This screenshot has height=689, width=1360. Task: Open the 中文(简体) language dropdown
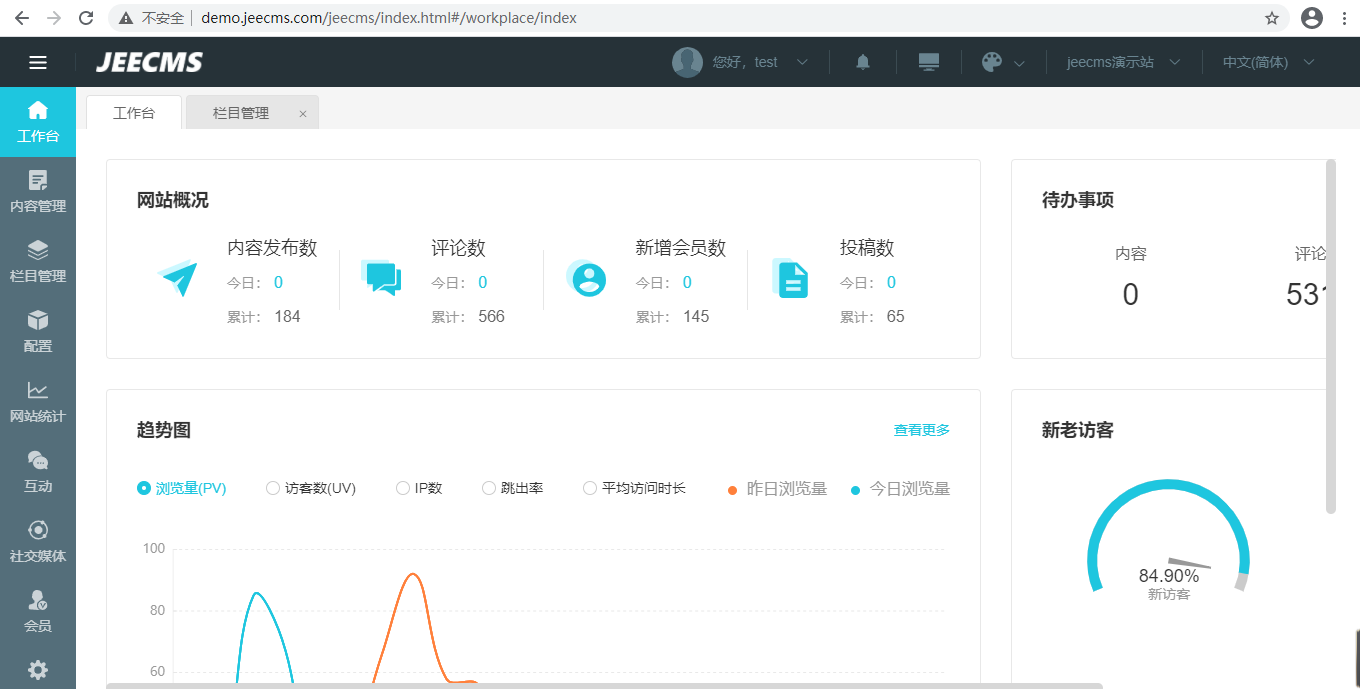(x=1267, y=62)
